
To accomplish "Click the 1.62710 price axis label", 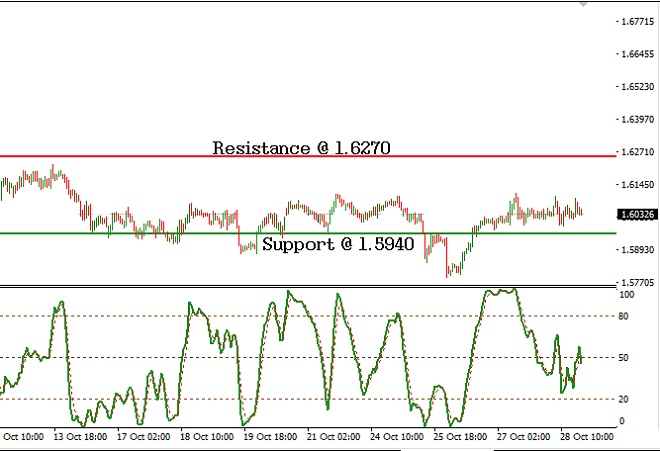I will pyautogui.click(x=638, y=152).
